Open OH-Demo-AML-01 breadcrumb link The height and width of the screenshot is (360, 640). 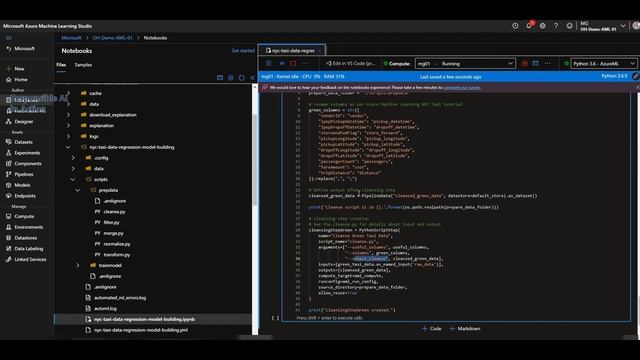(112, 38)
